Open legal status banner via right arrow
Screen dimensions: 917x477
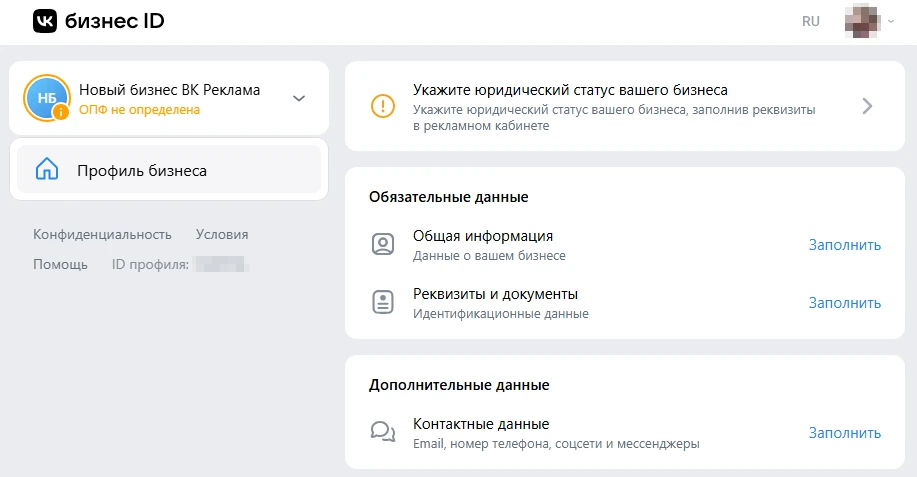tap(867, 106)
